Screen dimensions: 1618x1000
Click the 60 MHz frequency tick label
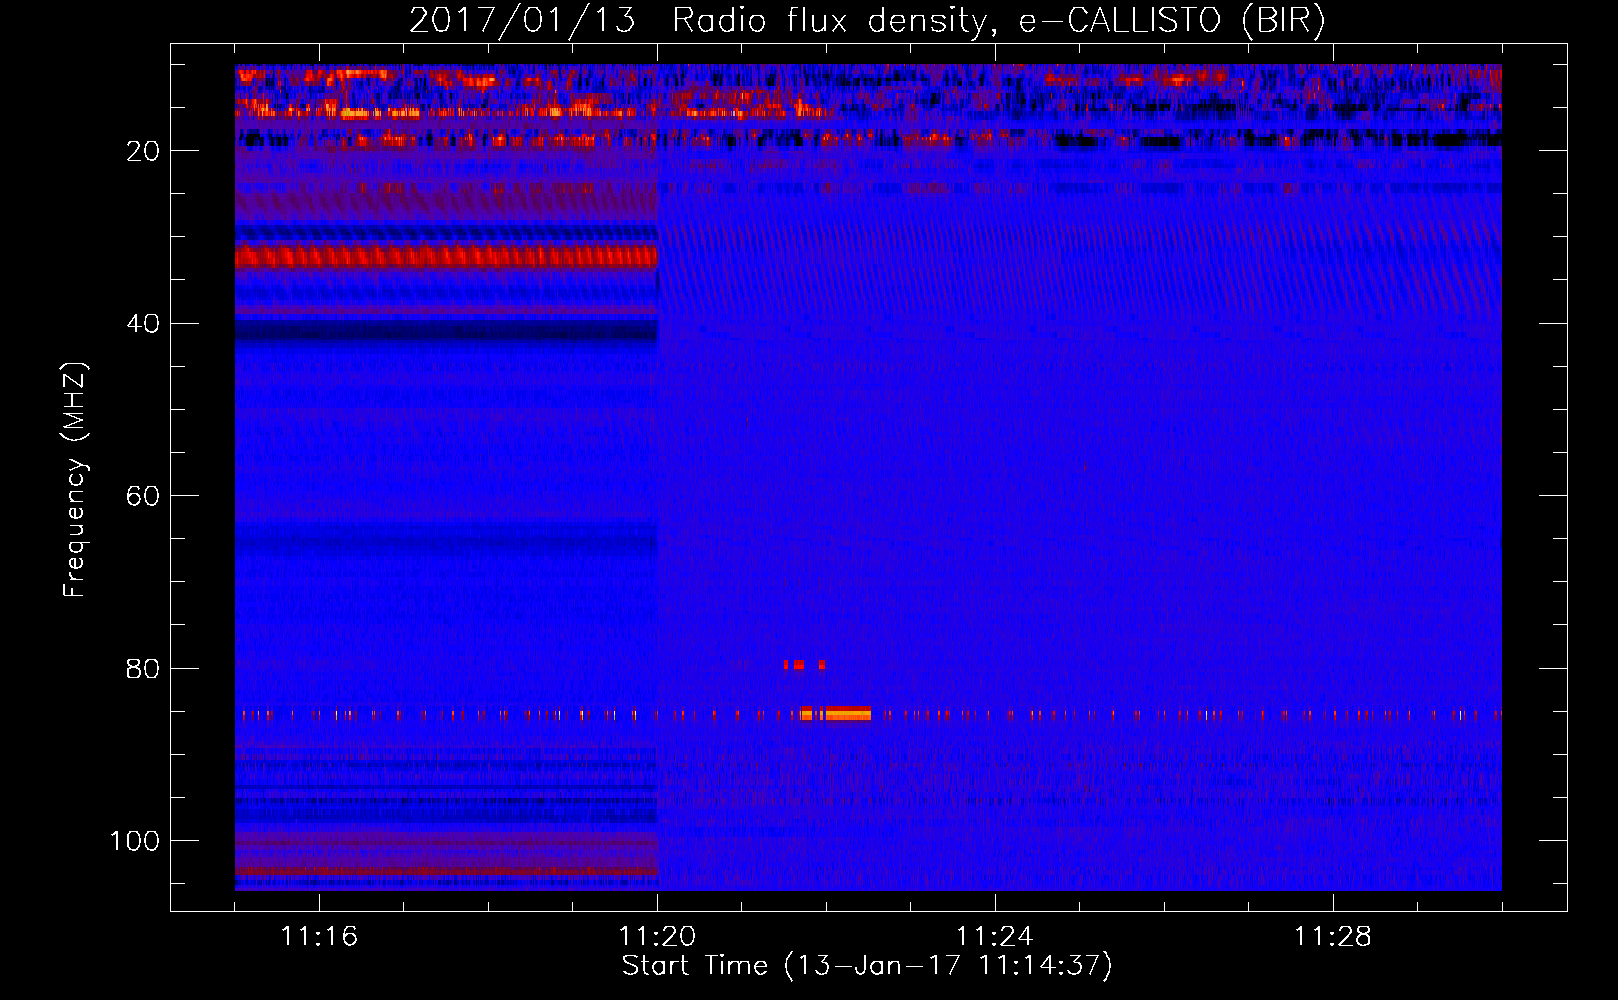pyautogui.click(x=144, y=496)
